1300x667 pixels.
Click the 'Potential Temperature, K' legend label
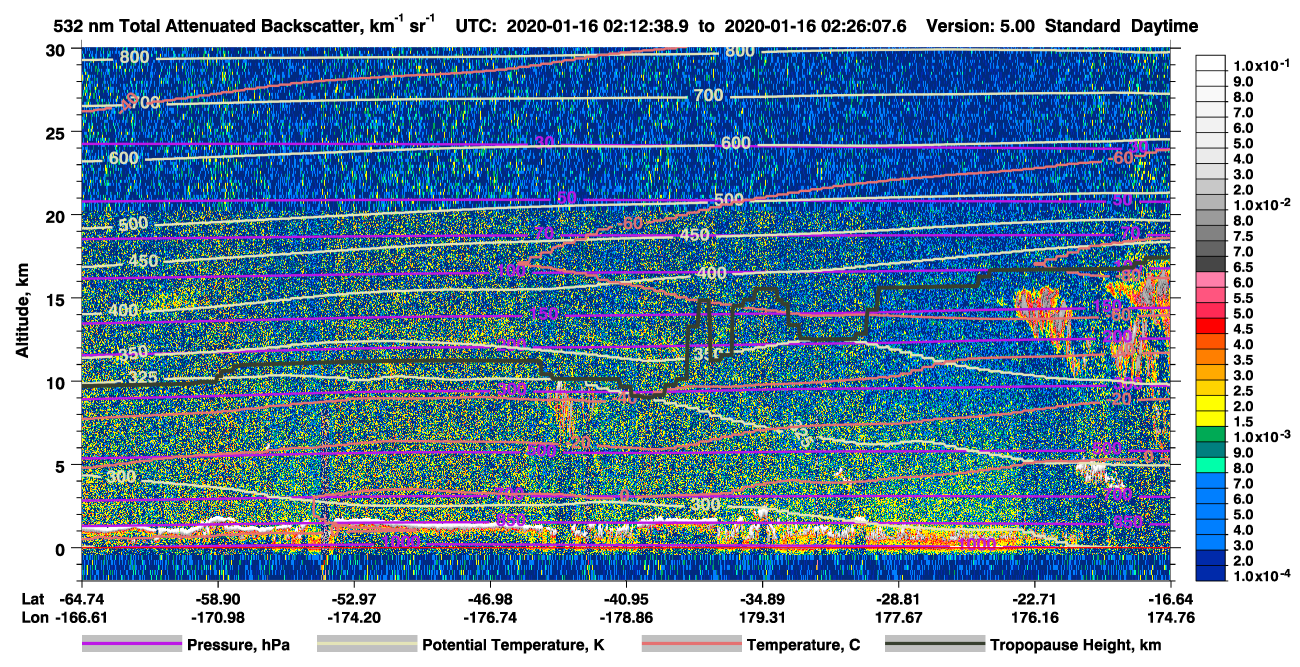coord(513,646)
